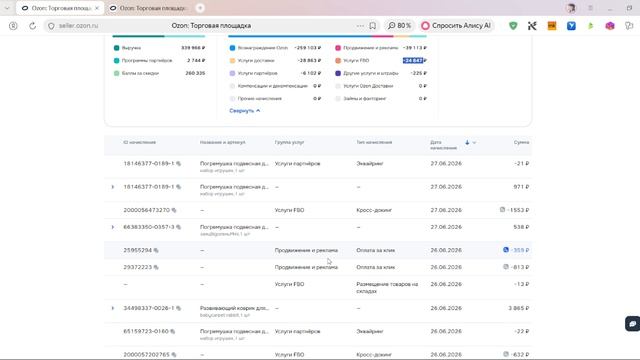Image resolution: width=640 pixels, height=360 pixels.
Task: Click Погремушка product name in 538 ₽ row
Action: coord(234,227)
